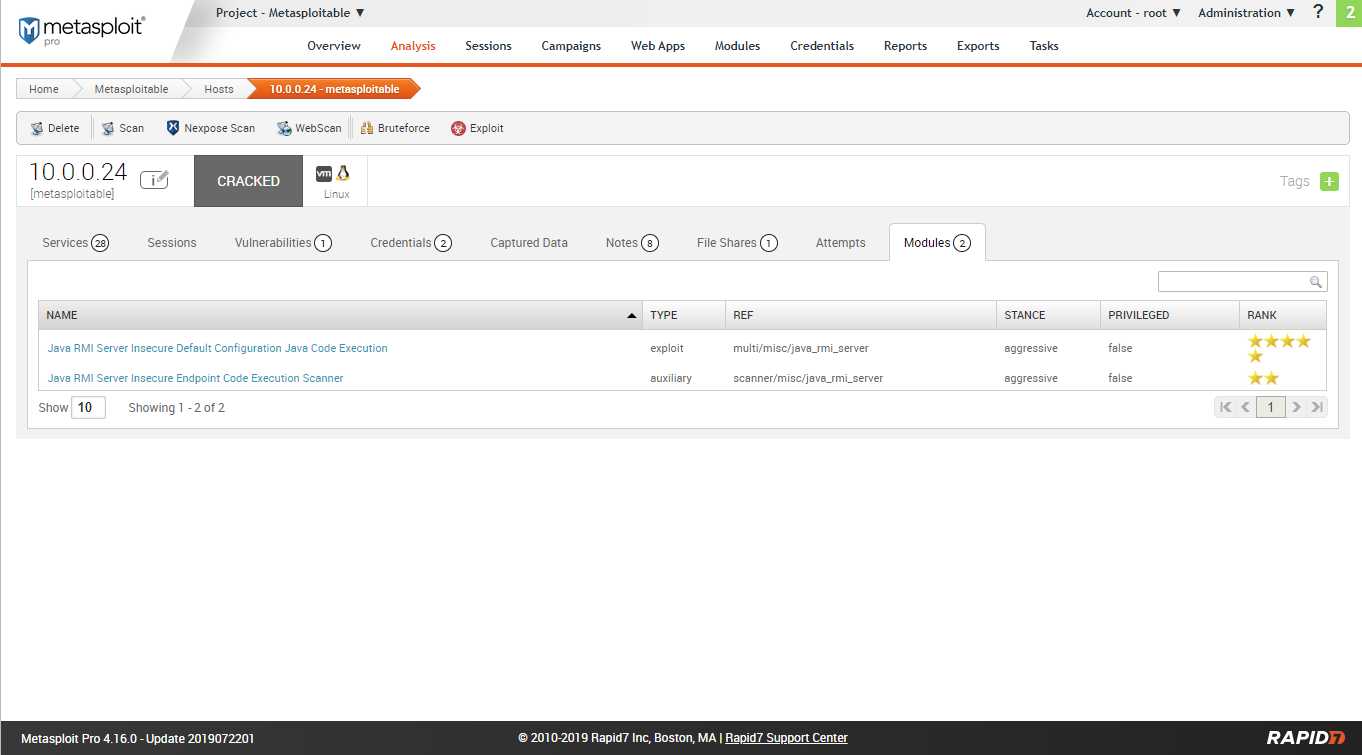Open the Campaigns menu

click(x=571, y=46)
